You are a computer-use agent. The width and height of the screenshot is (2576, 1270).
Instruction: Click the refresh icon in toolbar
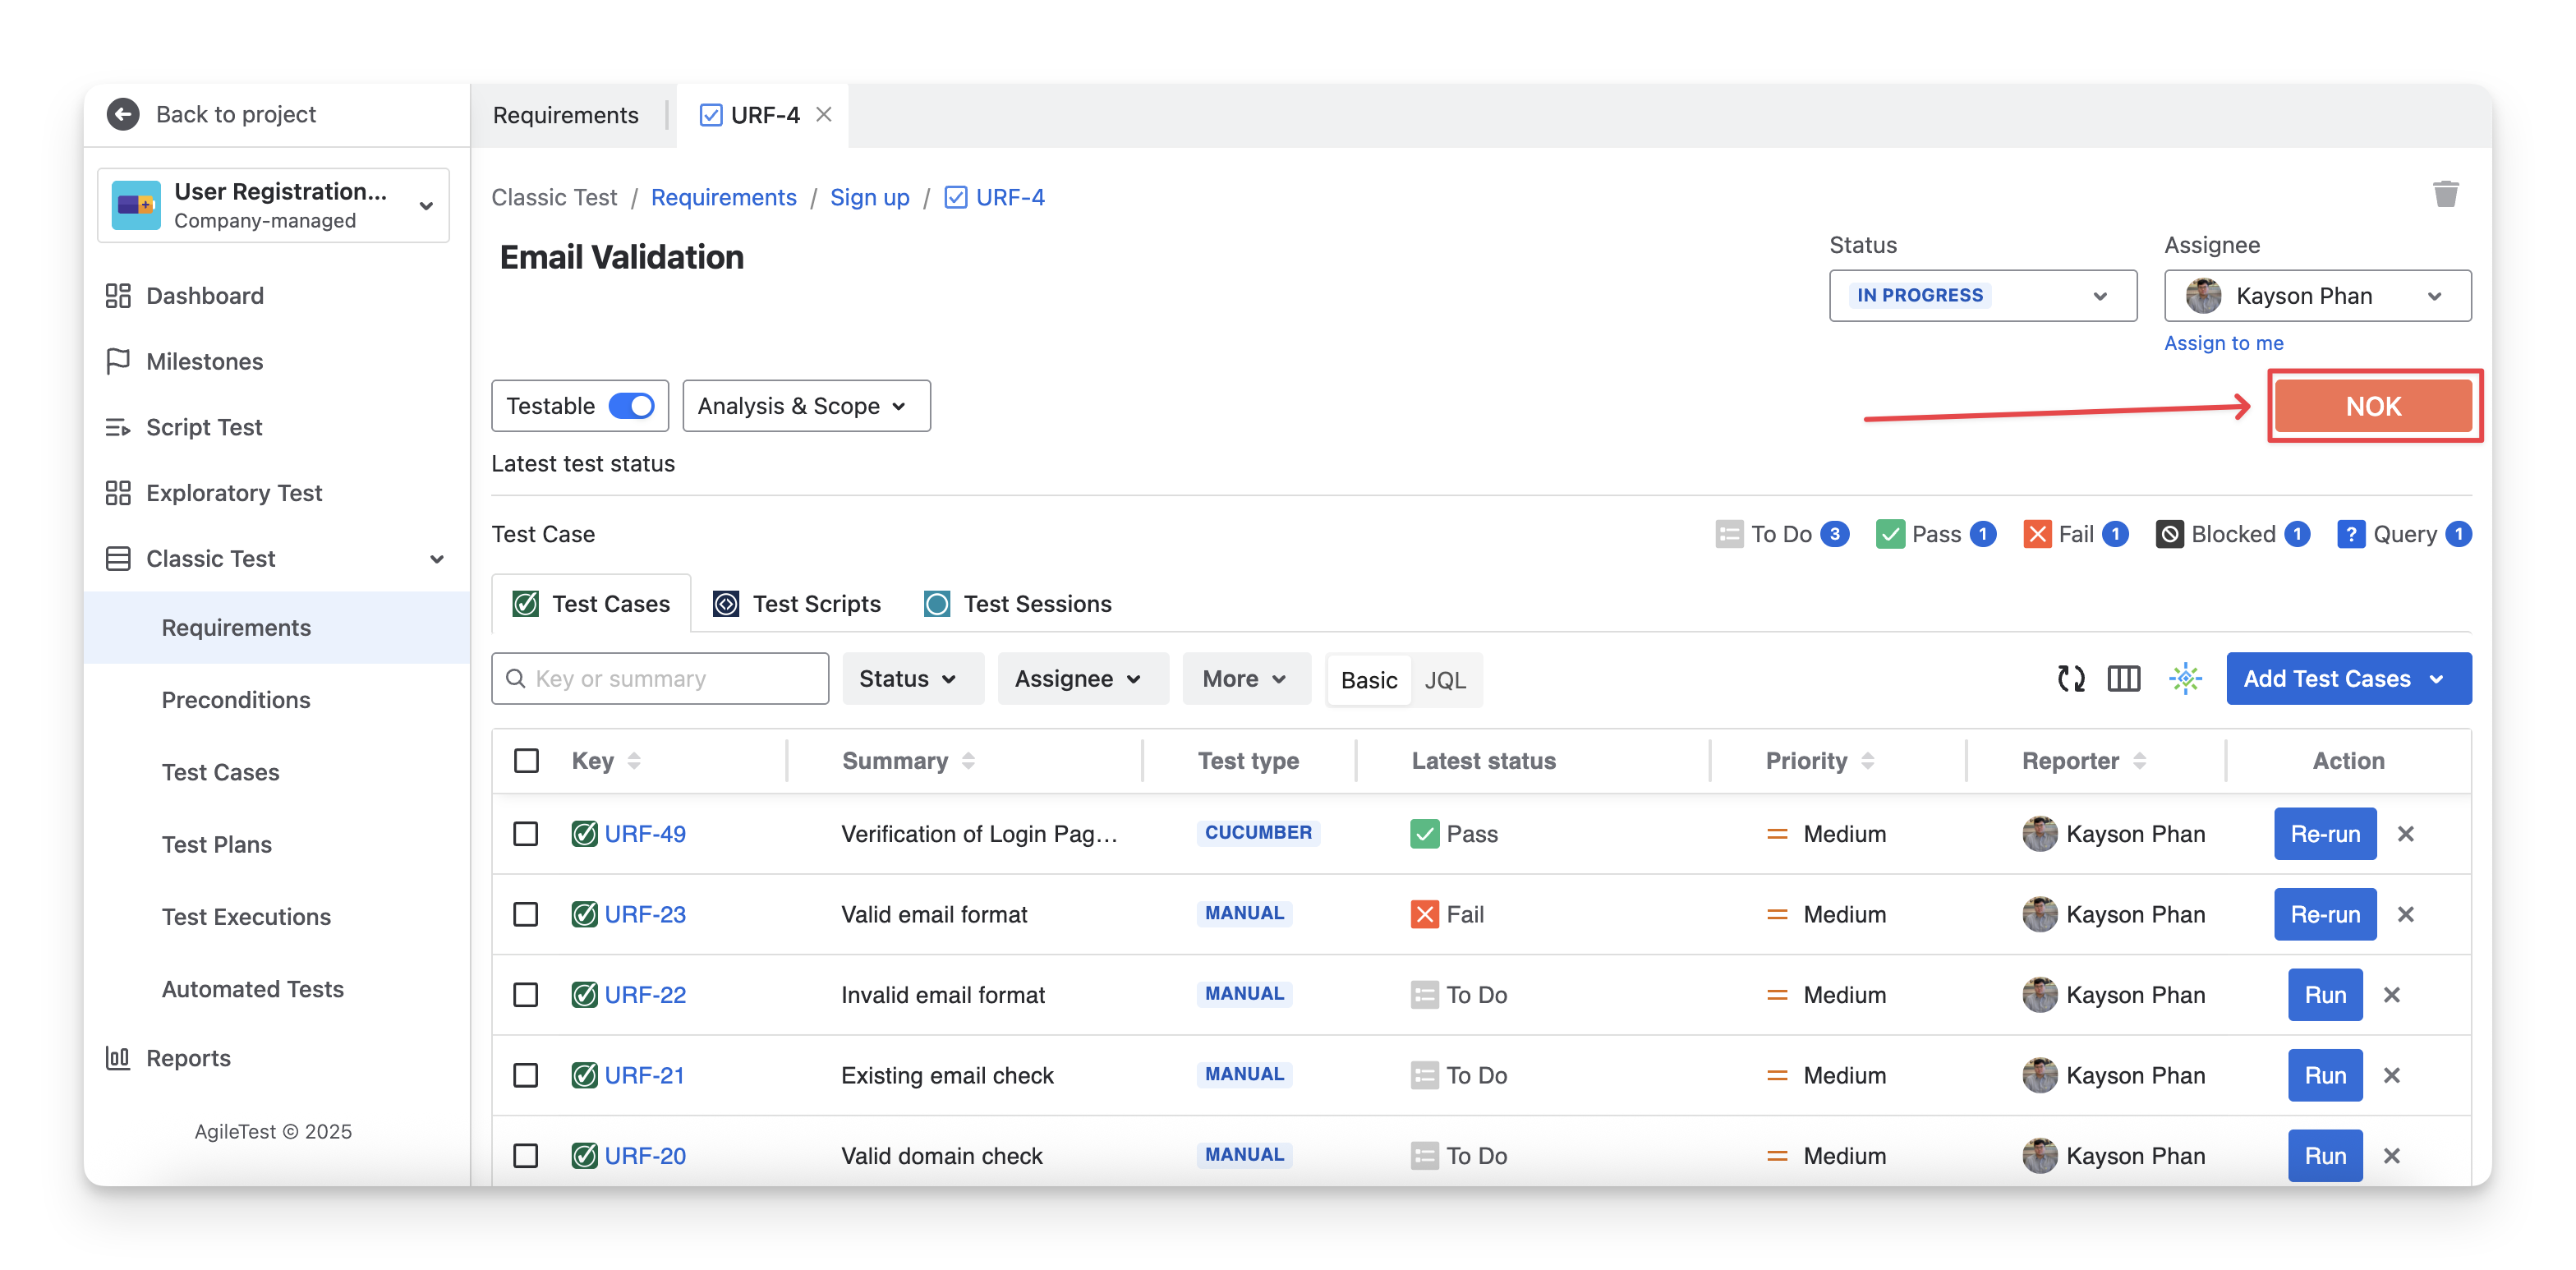coord(2071,679)
